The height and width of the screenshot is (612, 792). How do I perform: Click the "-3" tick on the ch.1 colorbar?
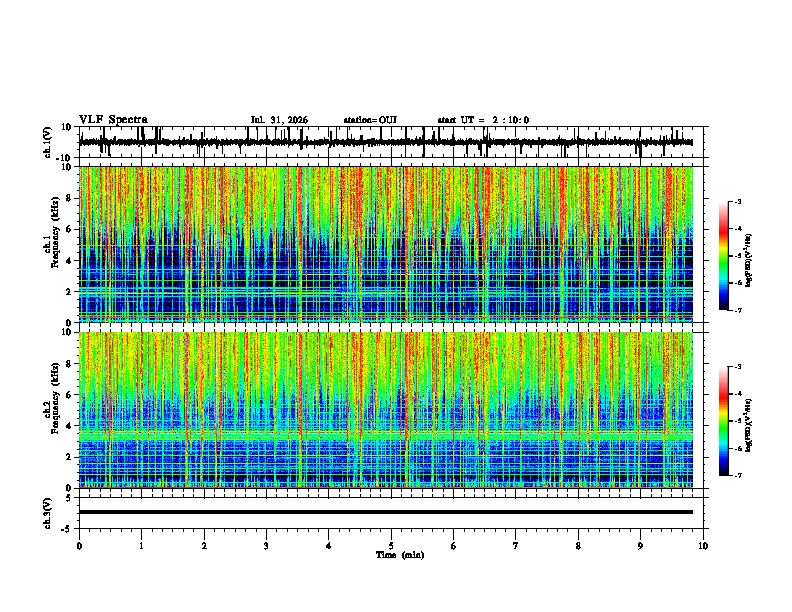tap(737, 201)
